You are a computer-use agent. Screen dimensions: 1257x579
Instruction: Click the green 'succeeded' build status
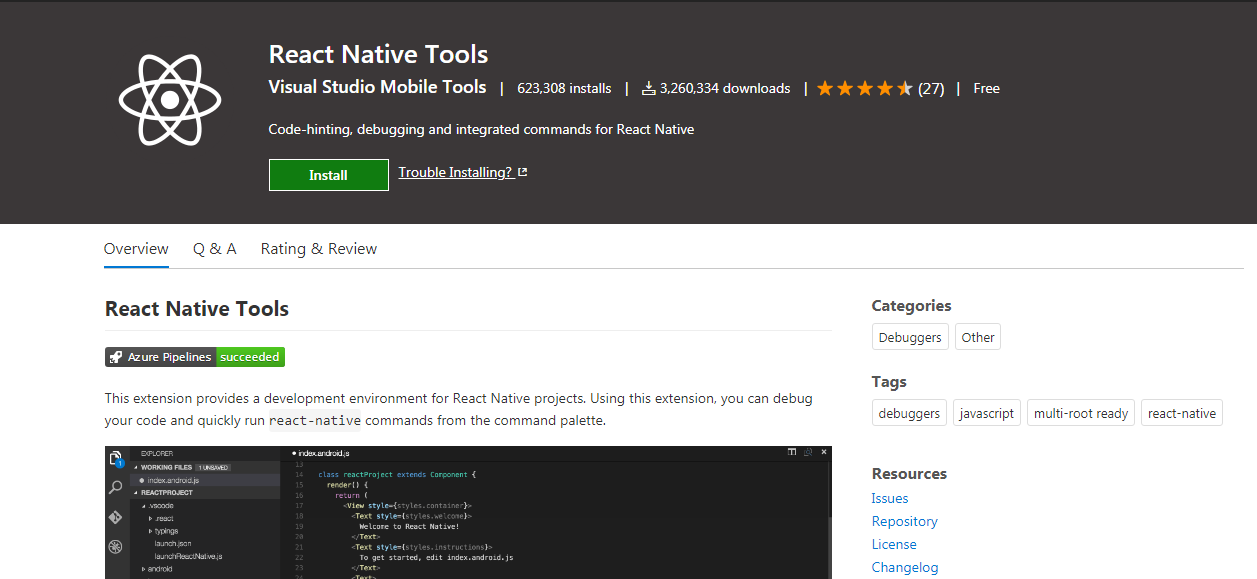(251, 357)
